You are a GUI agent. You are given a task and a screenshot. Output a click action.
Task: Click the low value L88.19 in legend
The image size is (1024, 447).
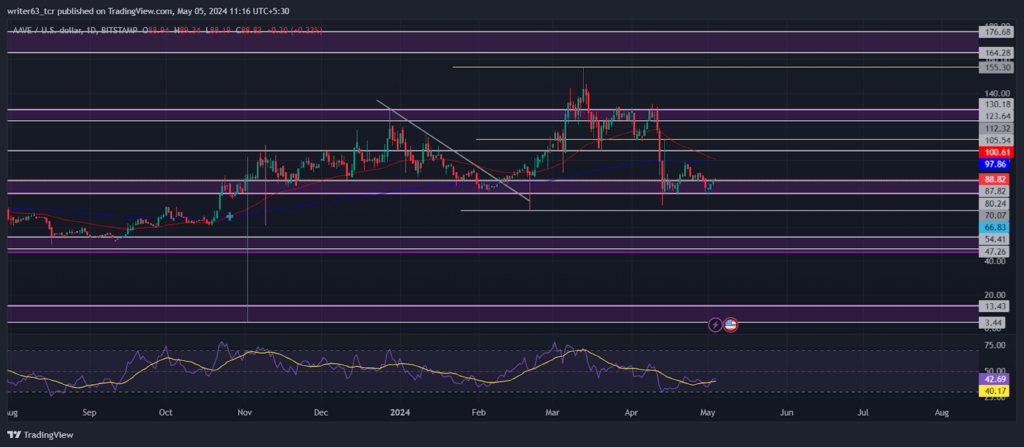pyautogui.click(x=220, y=30)
